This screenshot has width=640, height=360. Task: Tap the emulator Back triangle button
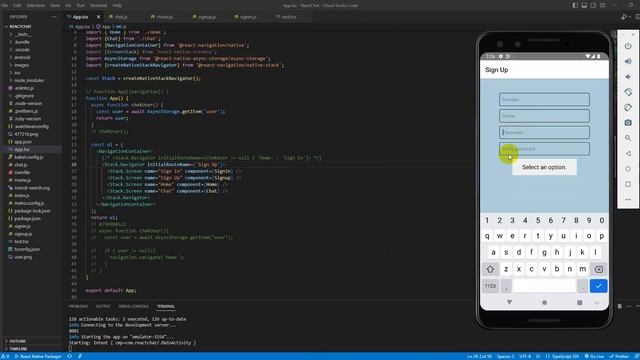pos(628,153)
